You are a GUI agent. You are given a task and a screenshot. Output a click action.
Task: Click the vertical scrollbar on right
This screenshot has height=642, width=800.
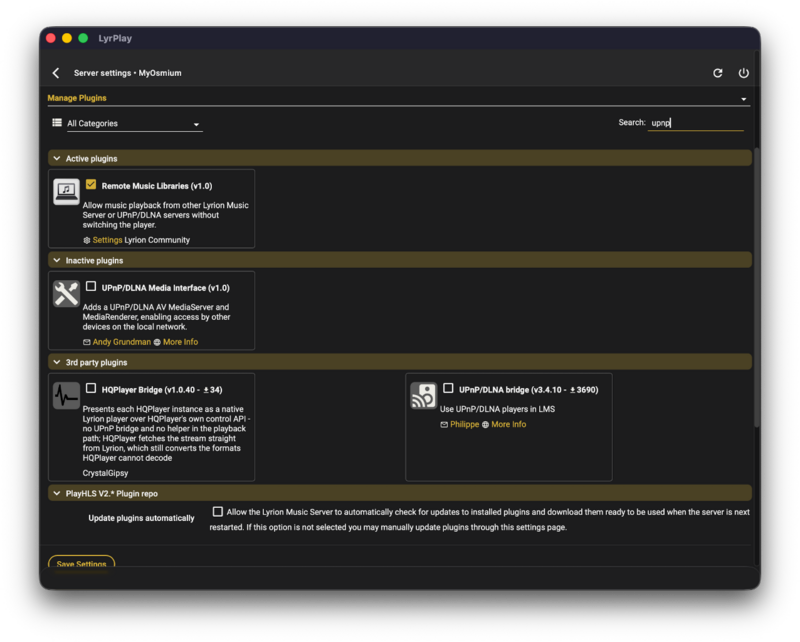coord(757,287)
